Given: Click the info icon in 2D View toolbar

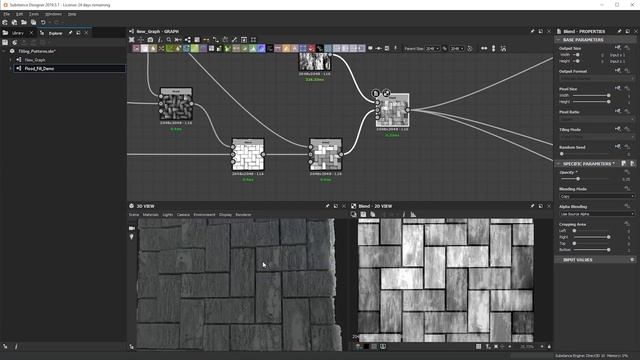Looking at the screenshot, I should pyautogui.click(x=404, y=214).
